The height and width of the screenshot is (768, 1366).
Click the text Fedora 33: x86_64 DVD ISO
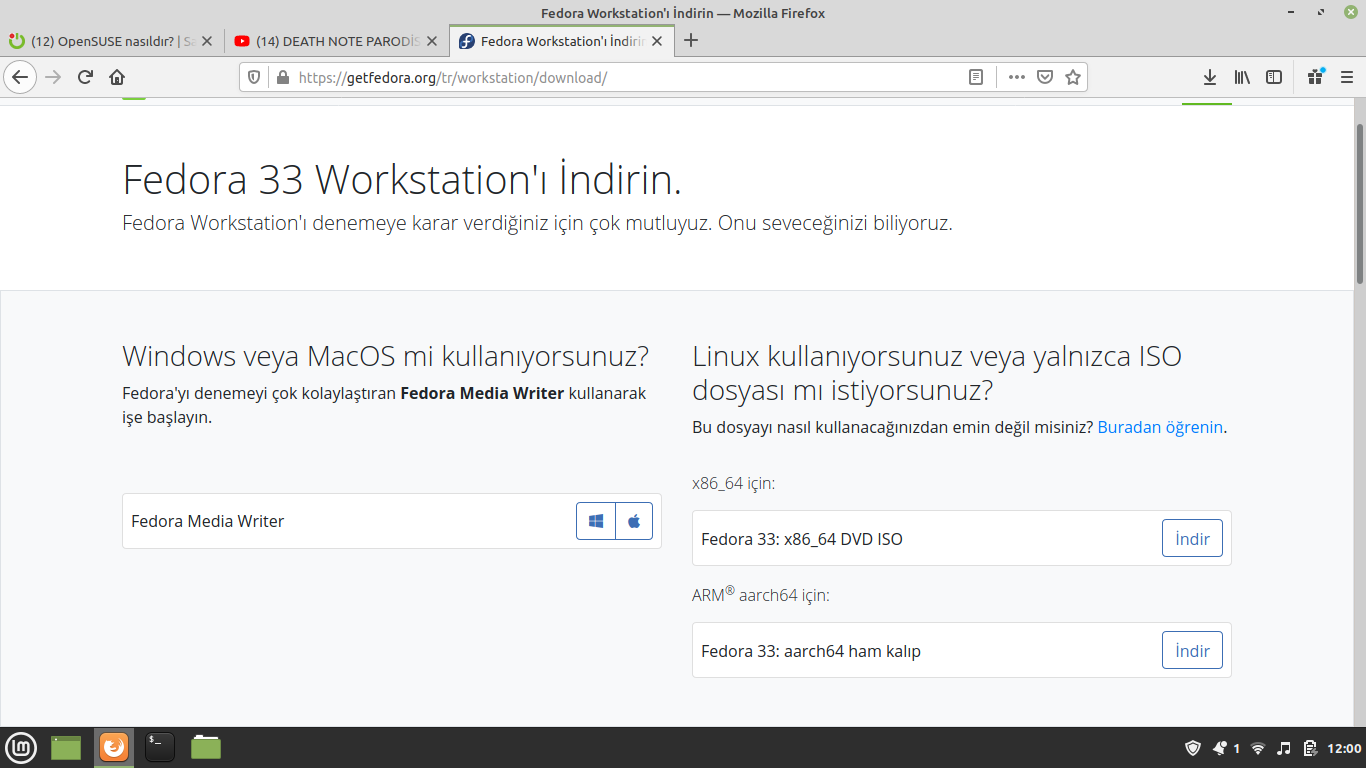[802, 539]
